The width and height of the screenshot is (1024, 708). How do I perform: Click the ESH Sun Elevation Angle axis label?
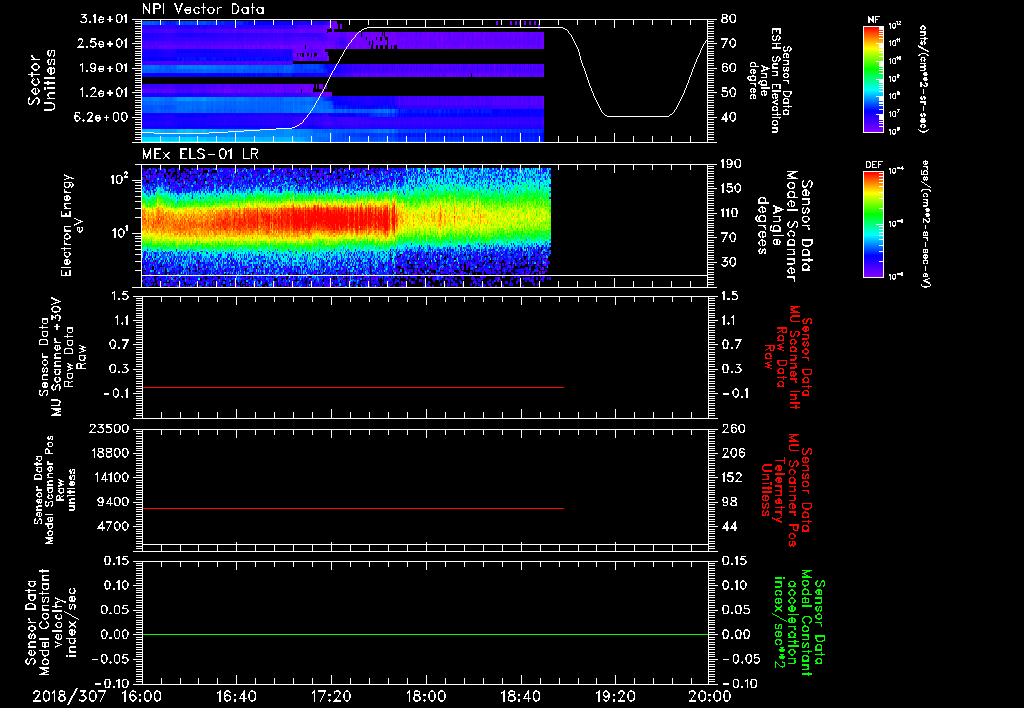[x=769, y=80]
